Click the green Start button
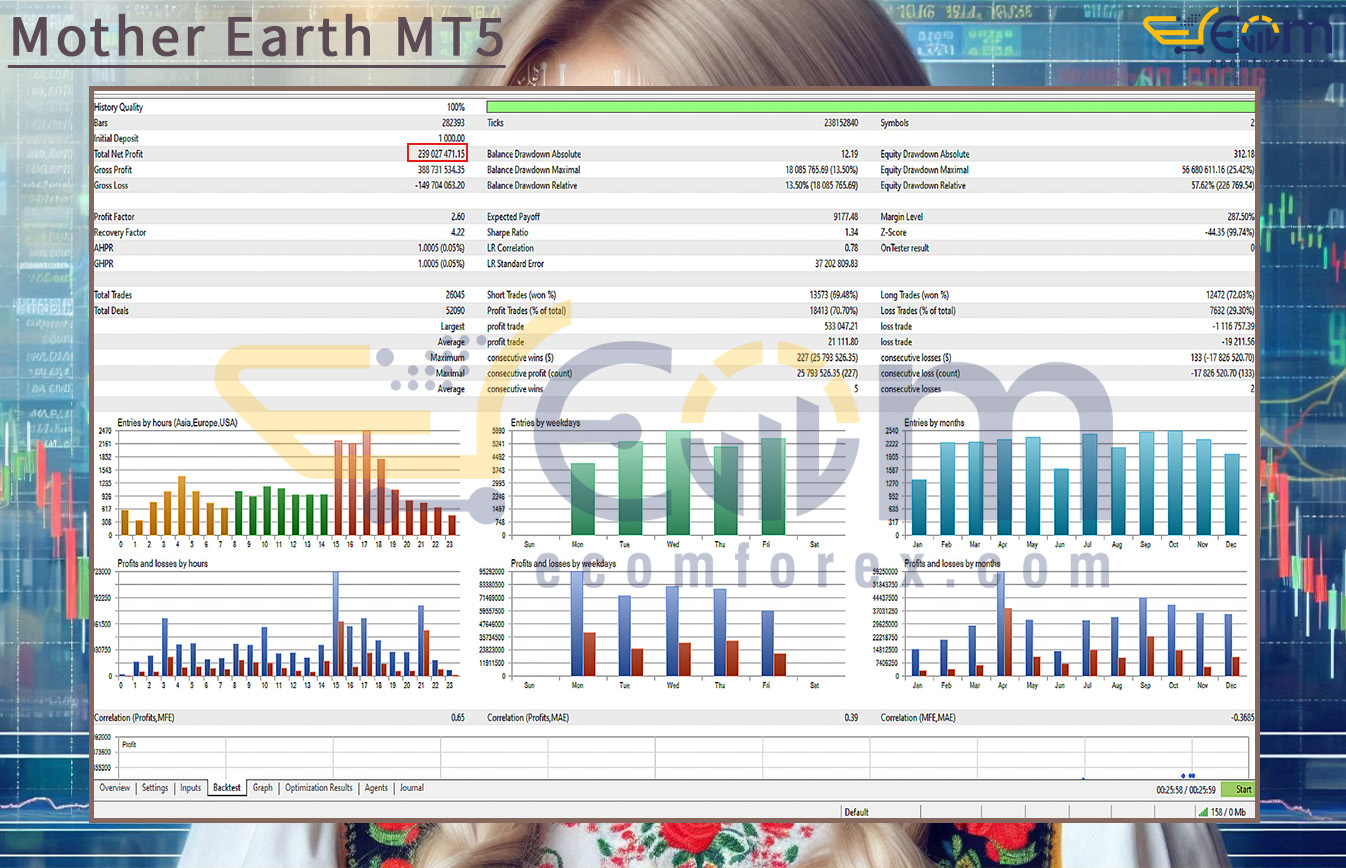The image size is (1346, 868). (1238, 789)
